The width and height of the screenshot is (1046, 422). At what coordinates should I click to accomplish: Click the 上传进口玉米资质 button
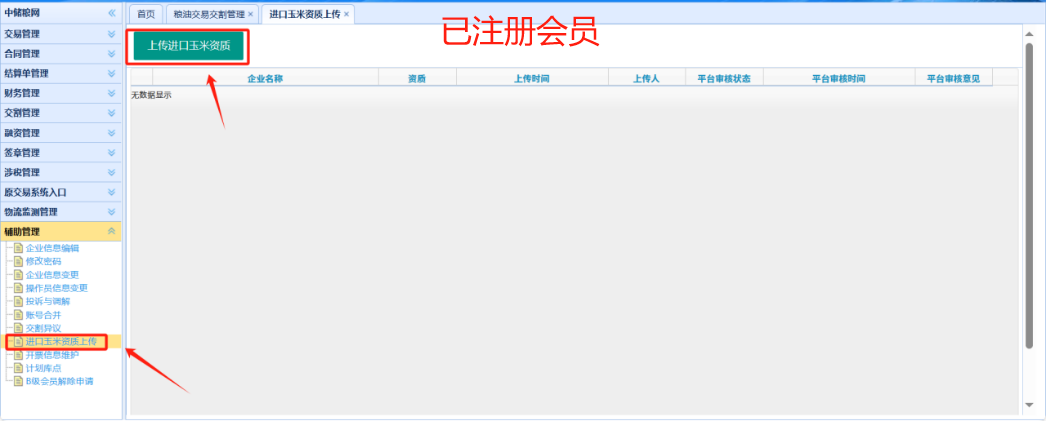[x=189, y=46]
